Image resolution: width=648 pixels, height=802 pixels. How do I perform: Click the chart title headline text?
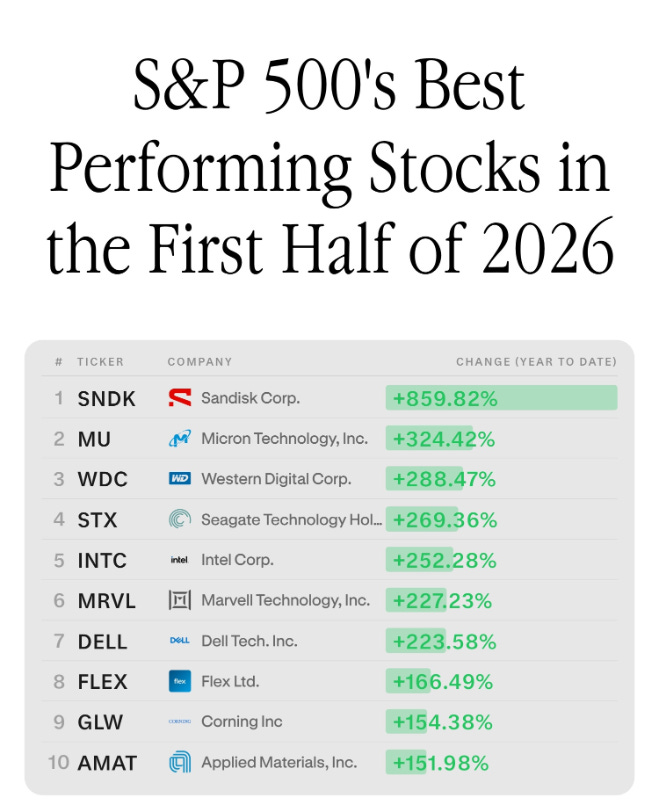click(329, 167)
